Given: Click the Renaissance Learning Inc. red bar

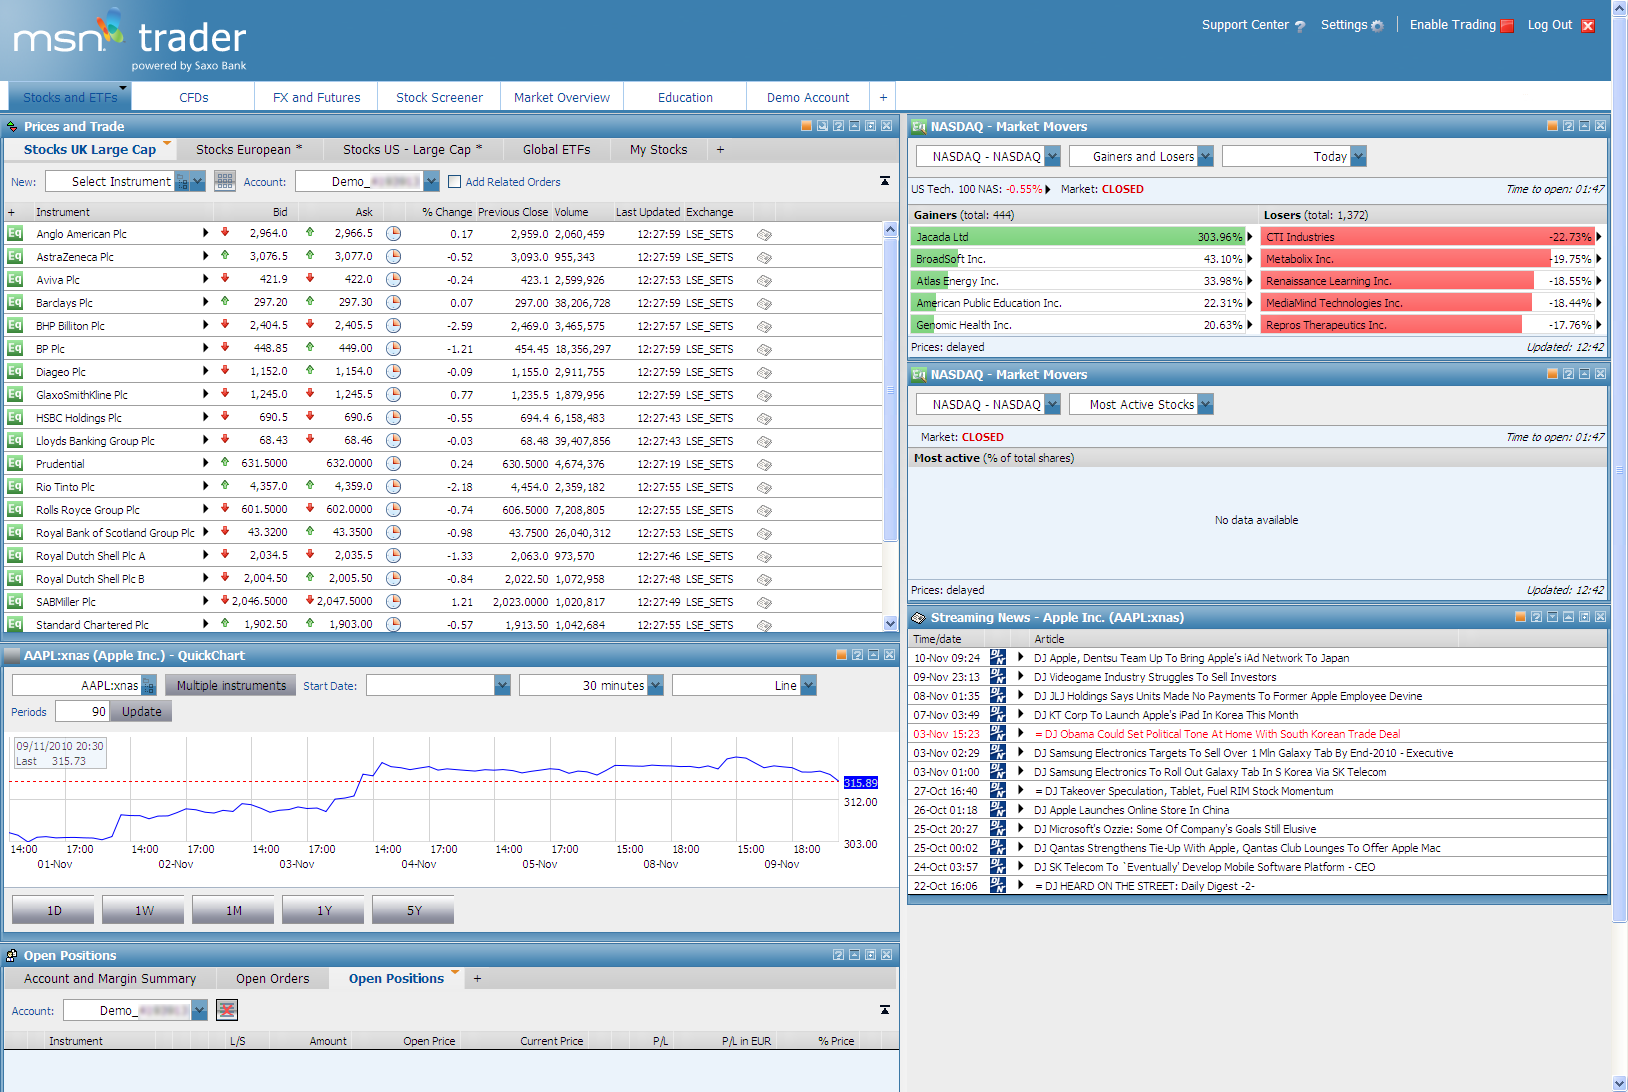Looking at the screenshot, I should [1396, 281].
